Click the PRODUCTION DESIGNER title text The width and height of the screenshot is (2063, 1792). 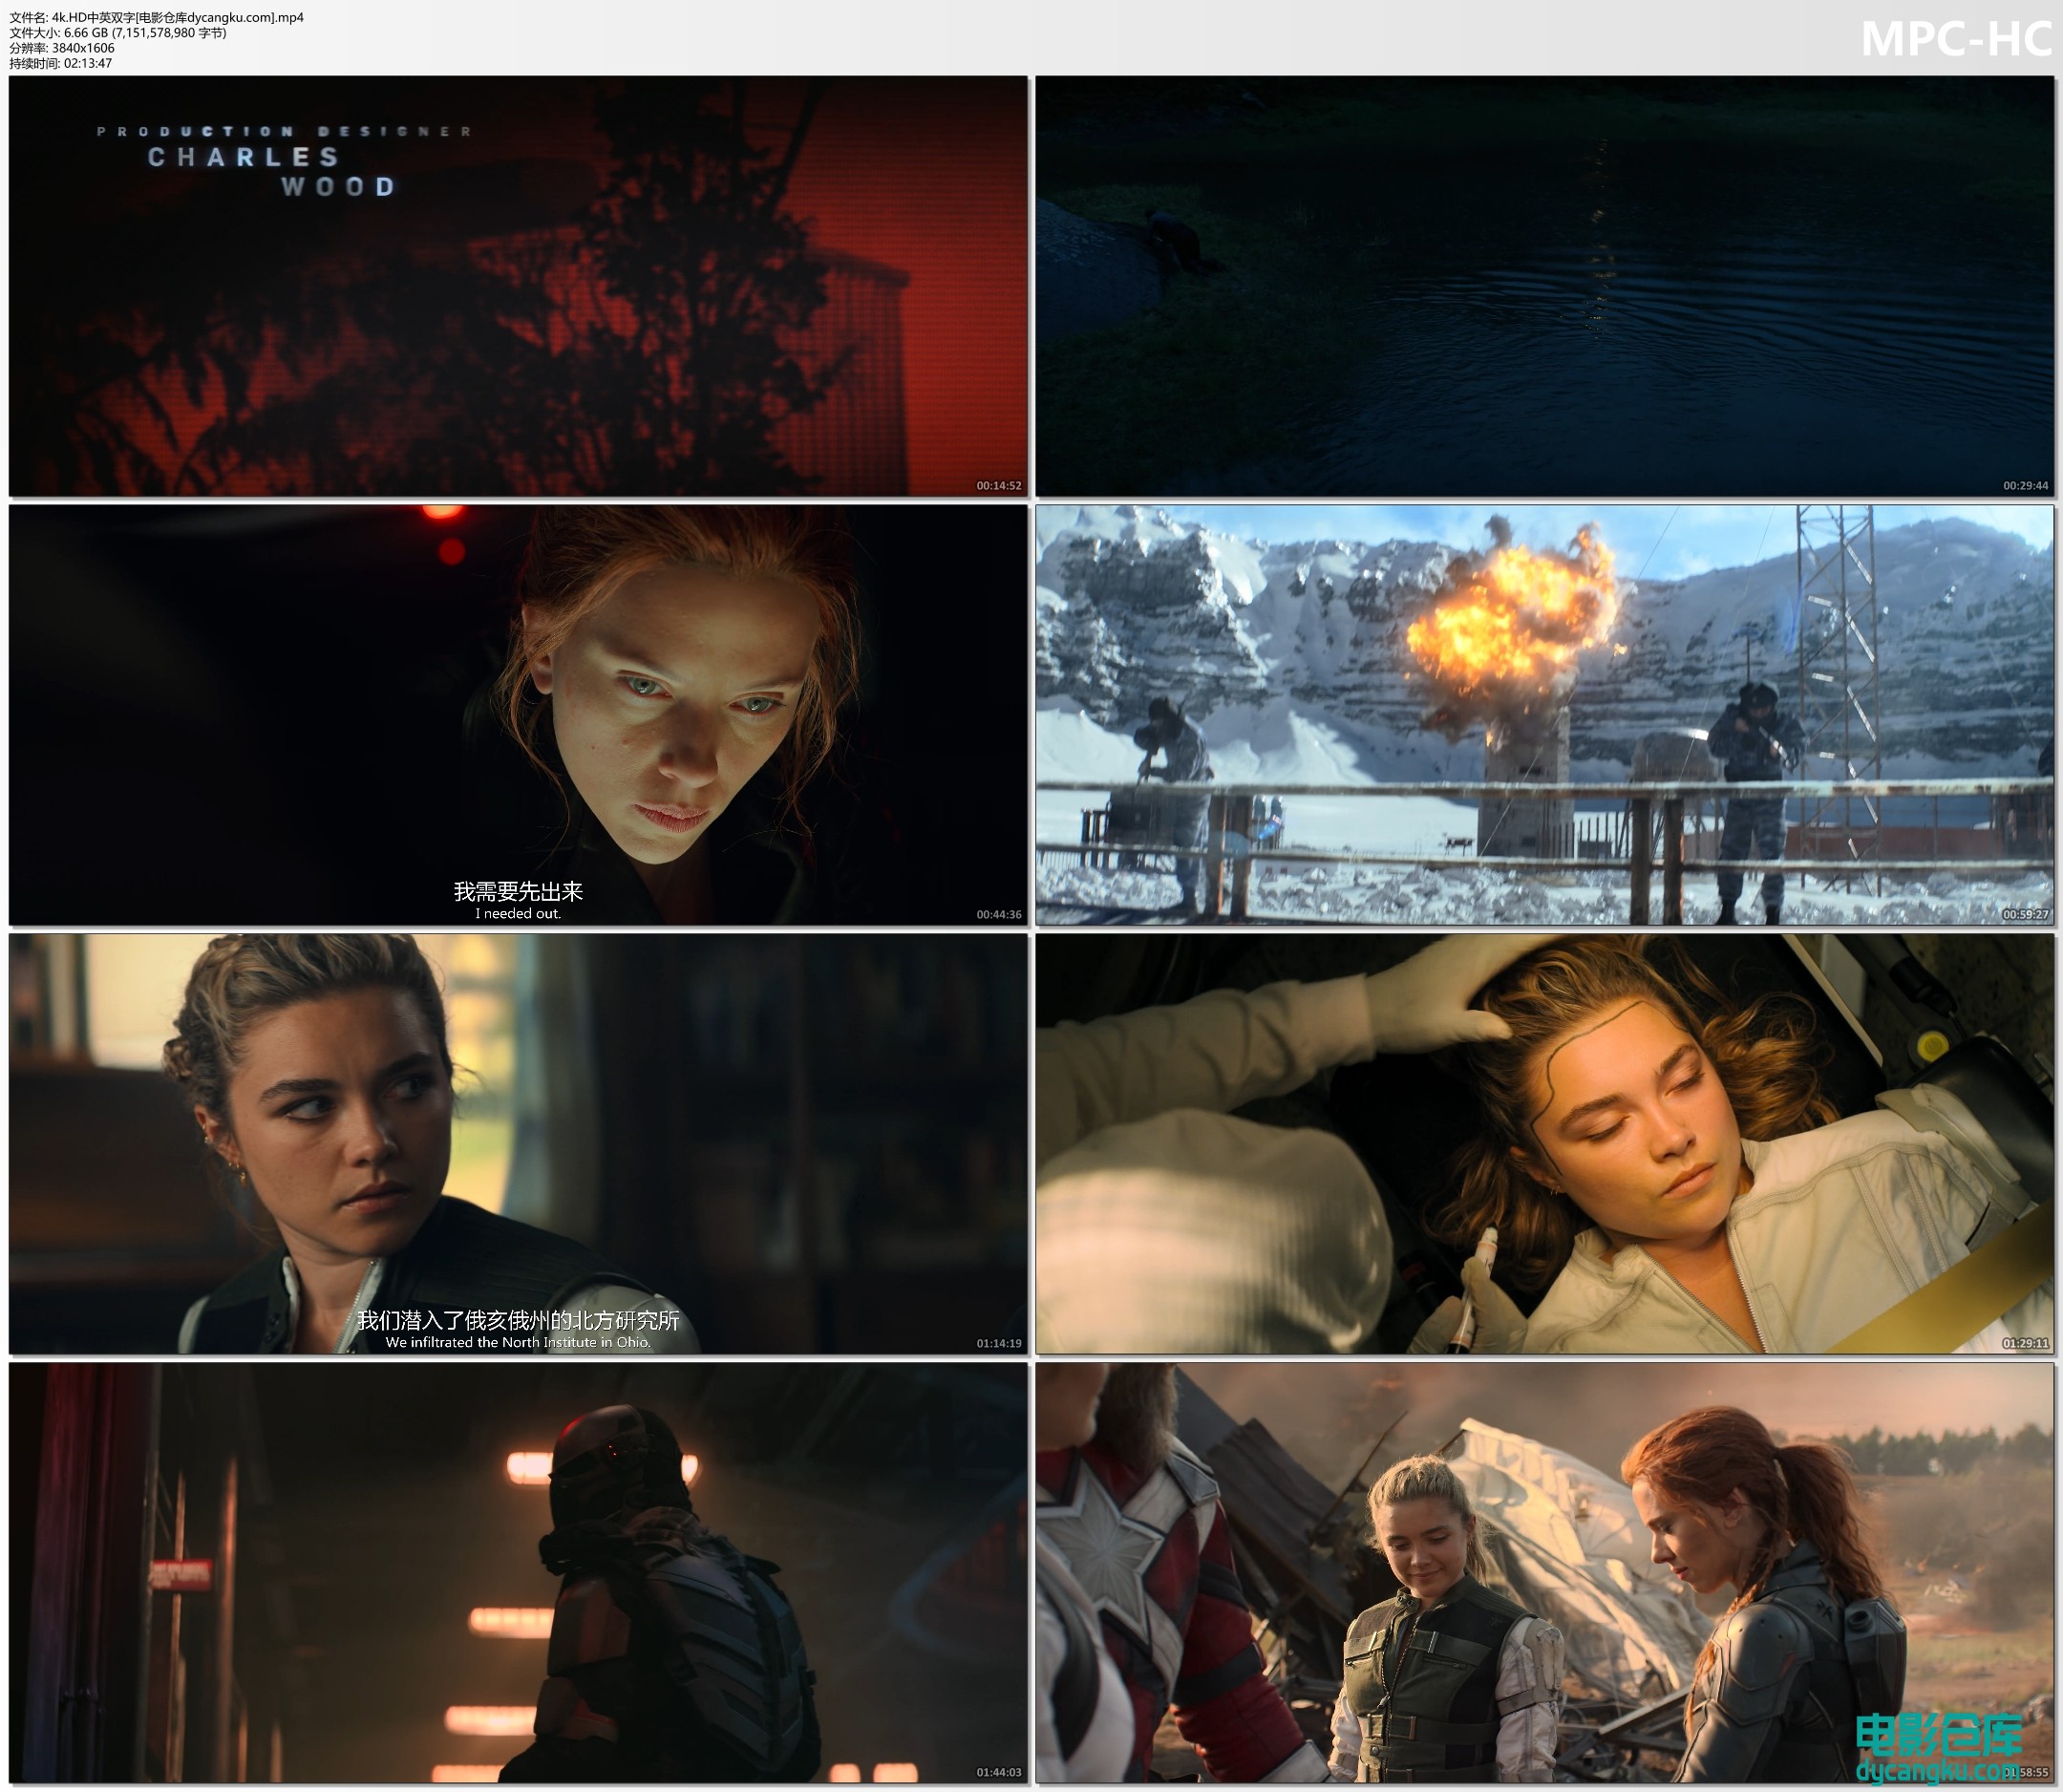coord(284,131)
